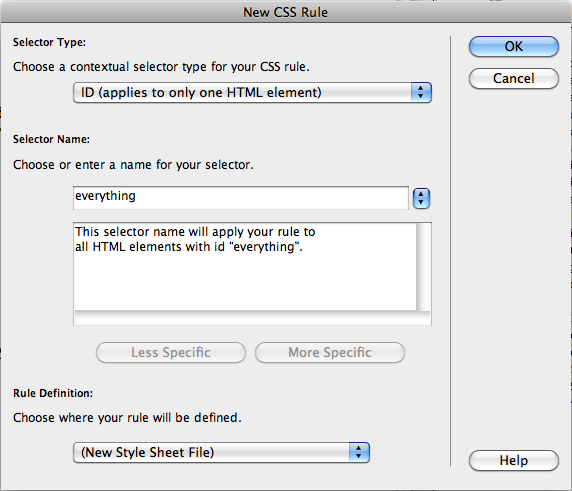Click the Less Specific button
This screenshot has height=491, width=572.
point(171,352)
